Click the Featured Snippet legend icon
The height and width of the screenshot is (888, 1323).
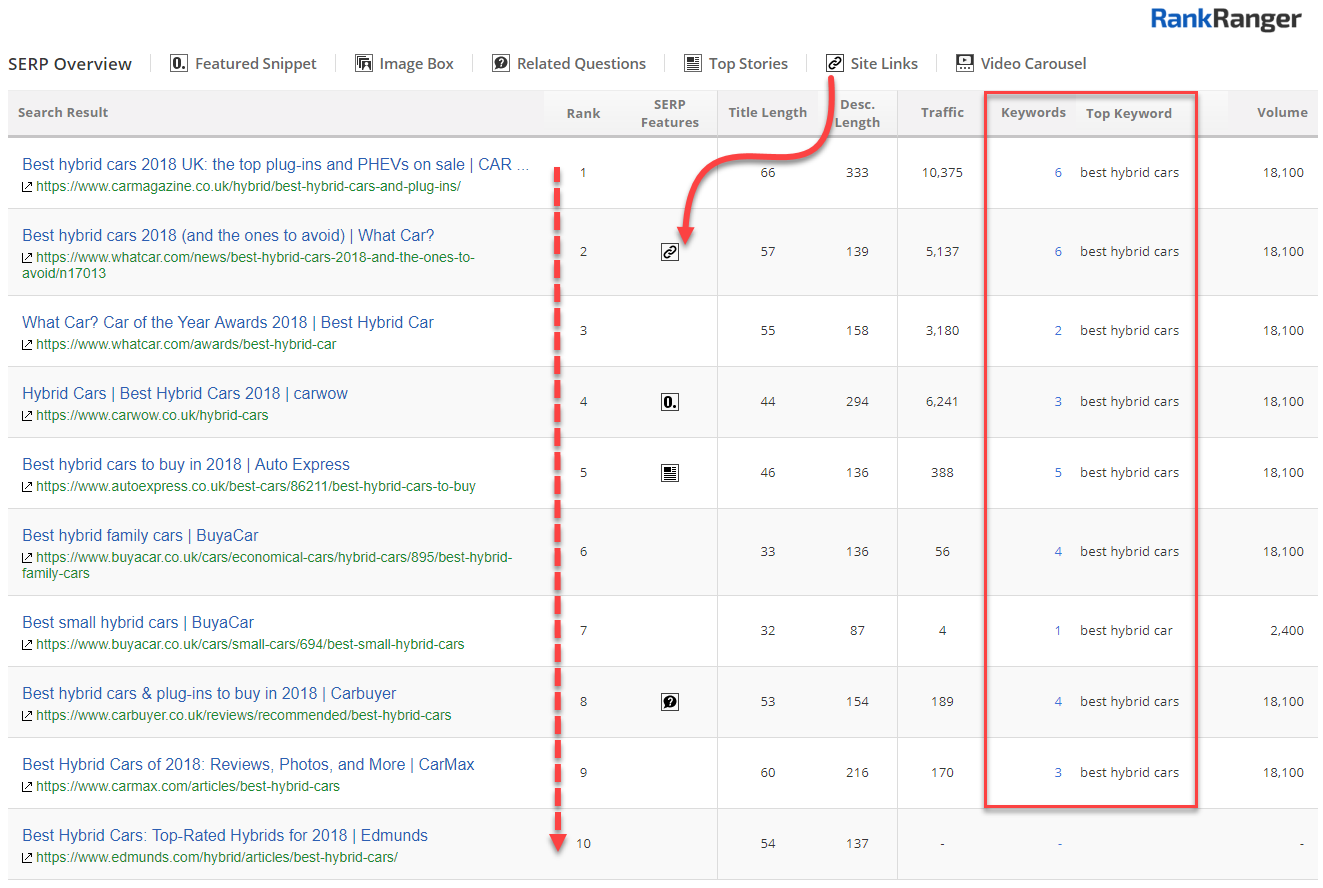pyautogui.click(x=179, y=63)
